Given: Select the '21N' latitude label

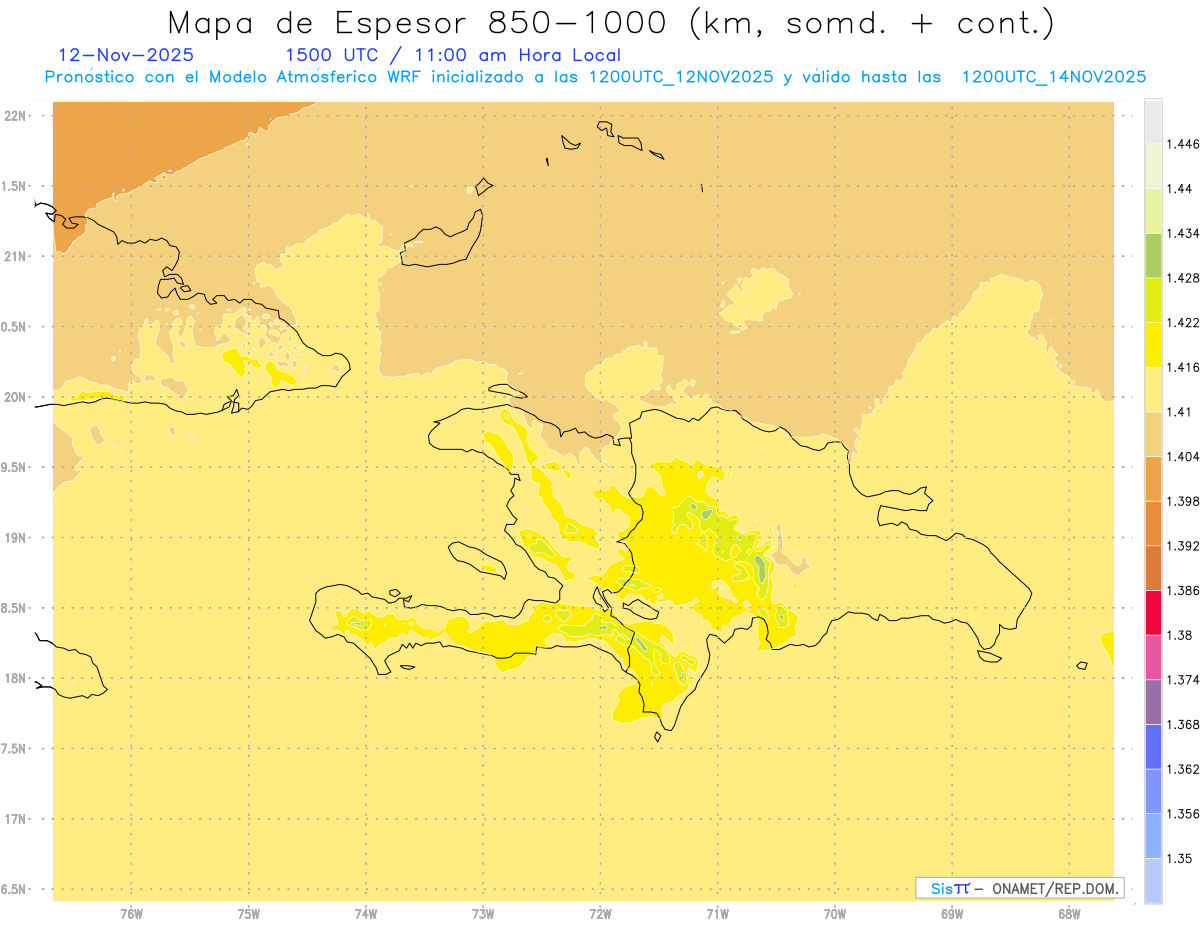Looking at the screenshot, I should (x=16, y=257).
